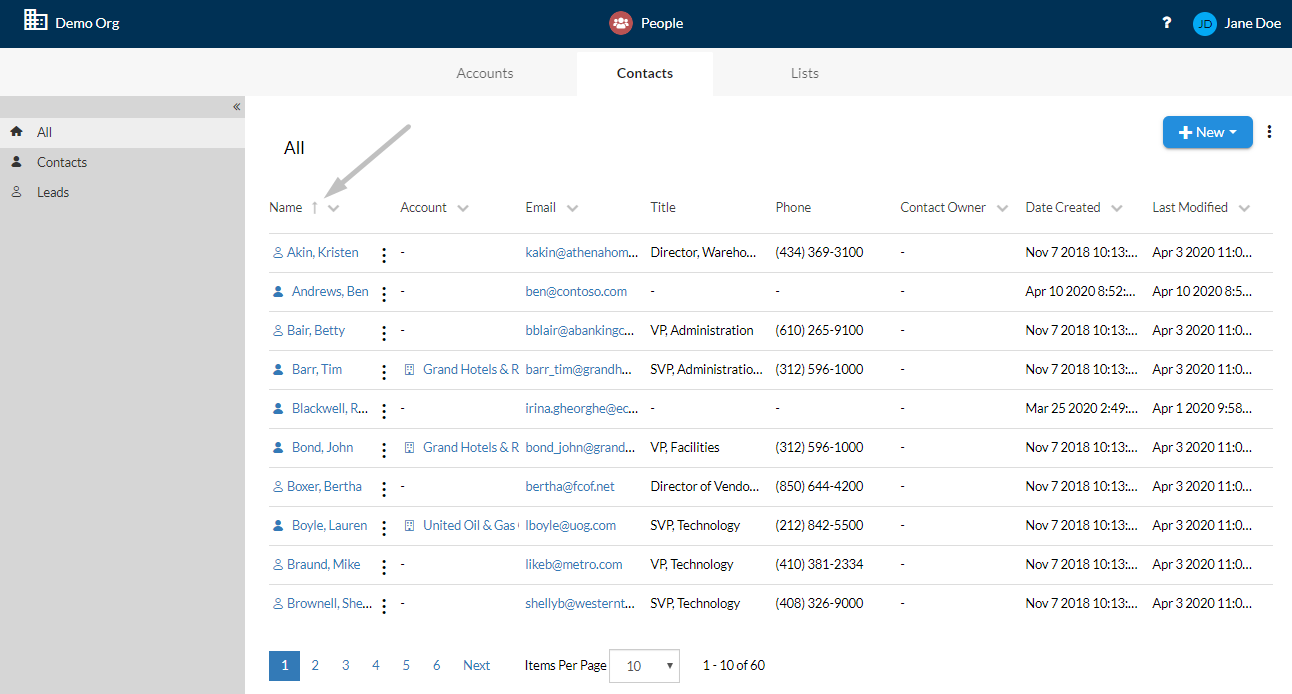Switch to the Lists tab

click(x=804, y=73)
